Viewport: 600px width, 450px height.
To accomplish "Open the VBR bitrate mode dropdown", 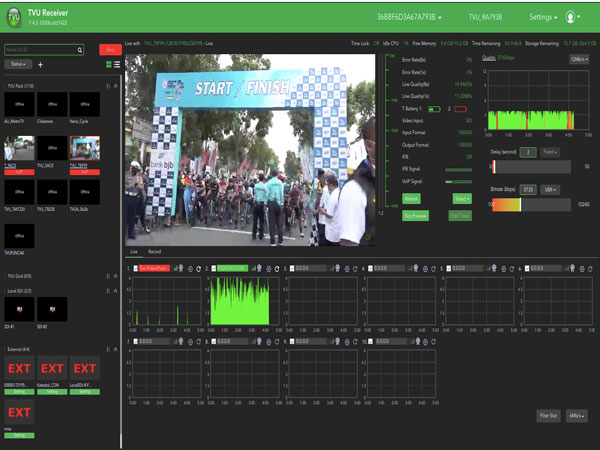I will [x=550, y=190].
